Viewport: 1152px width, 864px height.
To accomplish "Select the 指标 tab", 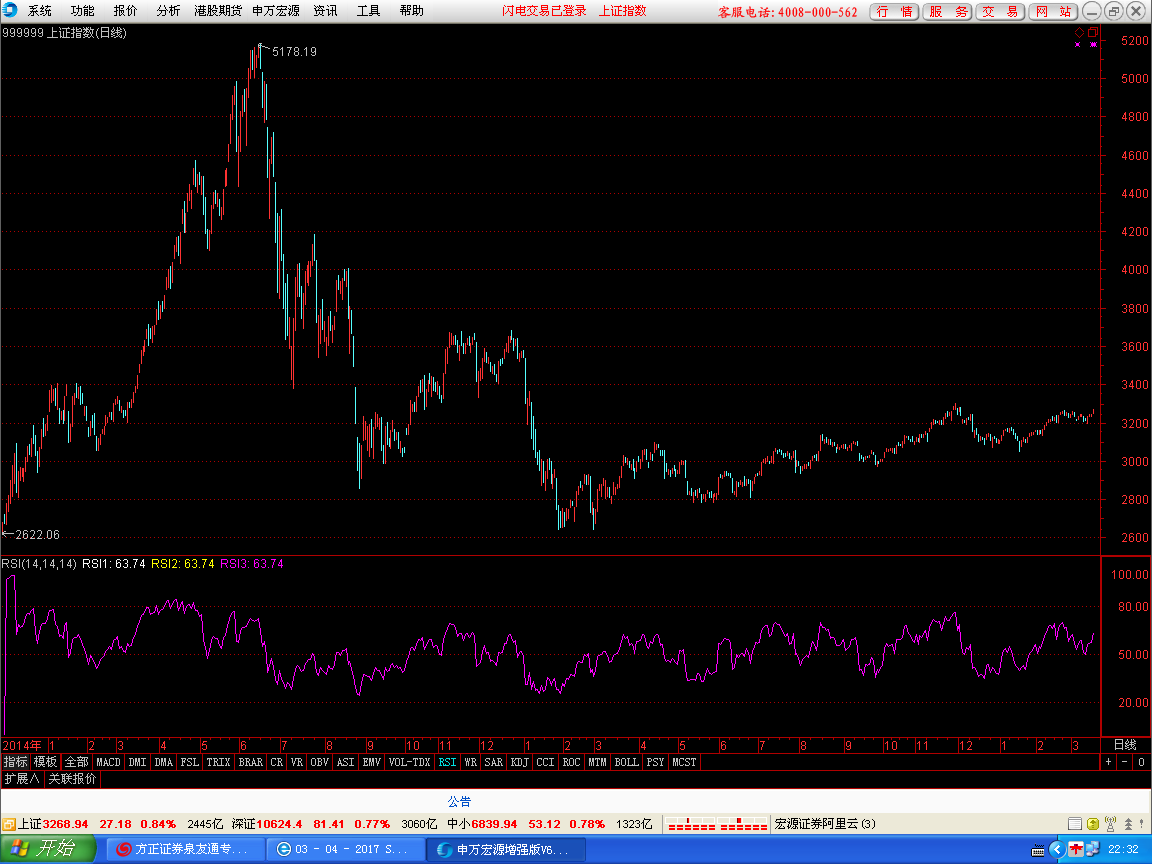I will pyautogui.click(x=15, y=762).
